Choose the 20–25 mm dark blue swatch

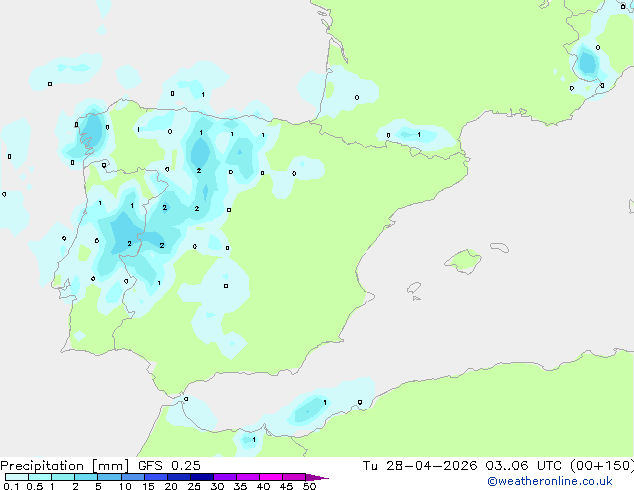coord(178,477)
